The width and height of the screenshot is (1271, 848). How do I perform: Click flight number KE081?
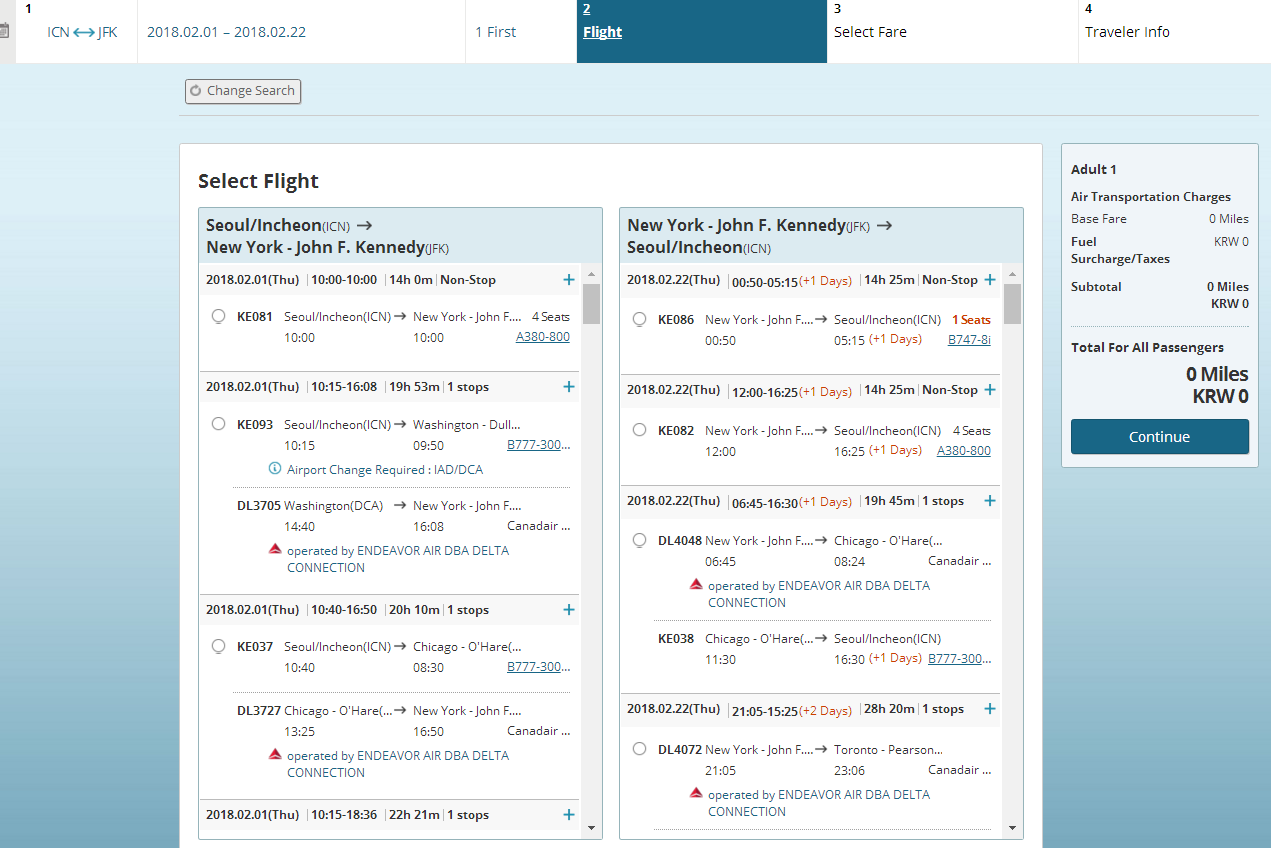point(255,317)
